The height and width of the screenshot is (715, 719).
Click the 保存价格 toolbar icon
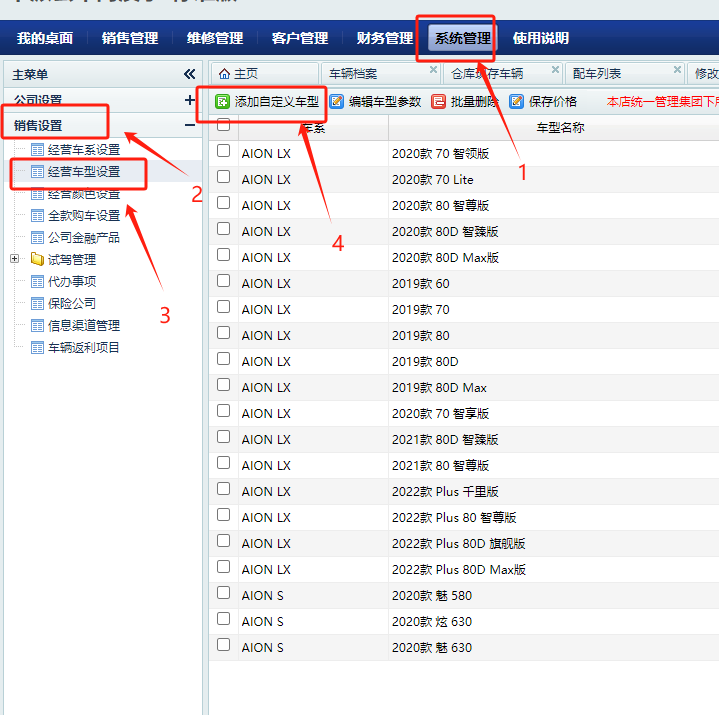point(517,101)
